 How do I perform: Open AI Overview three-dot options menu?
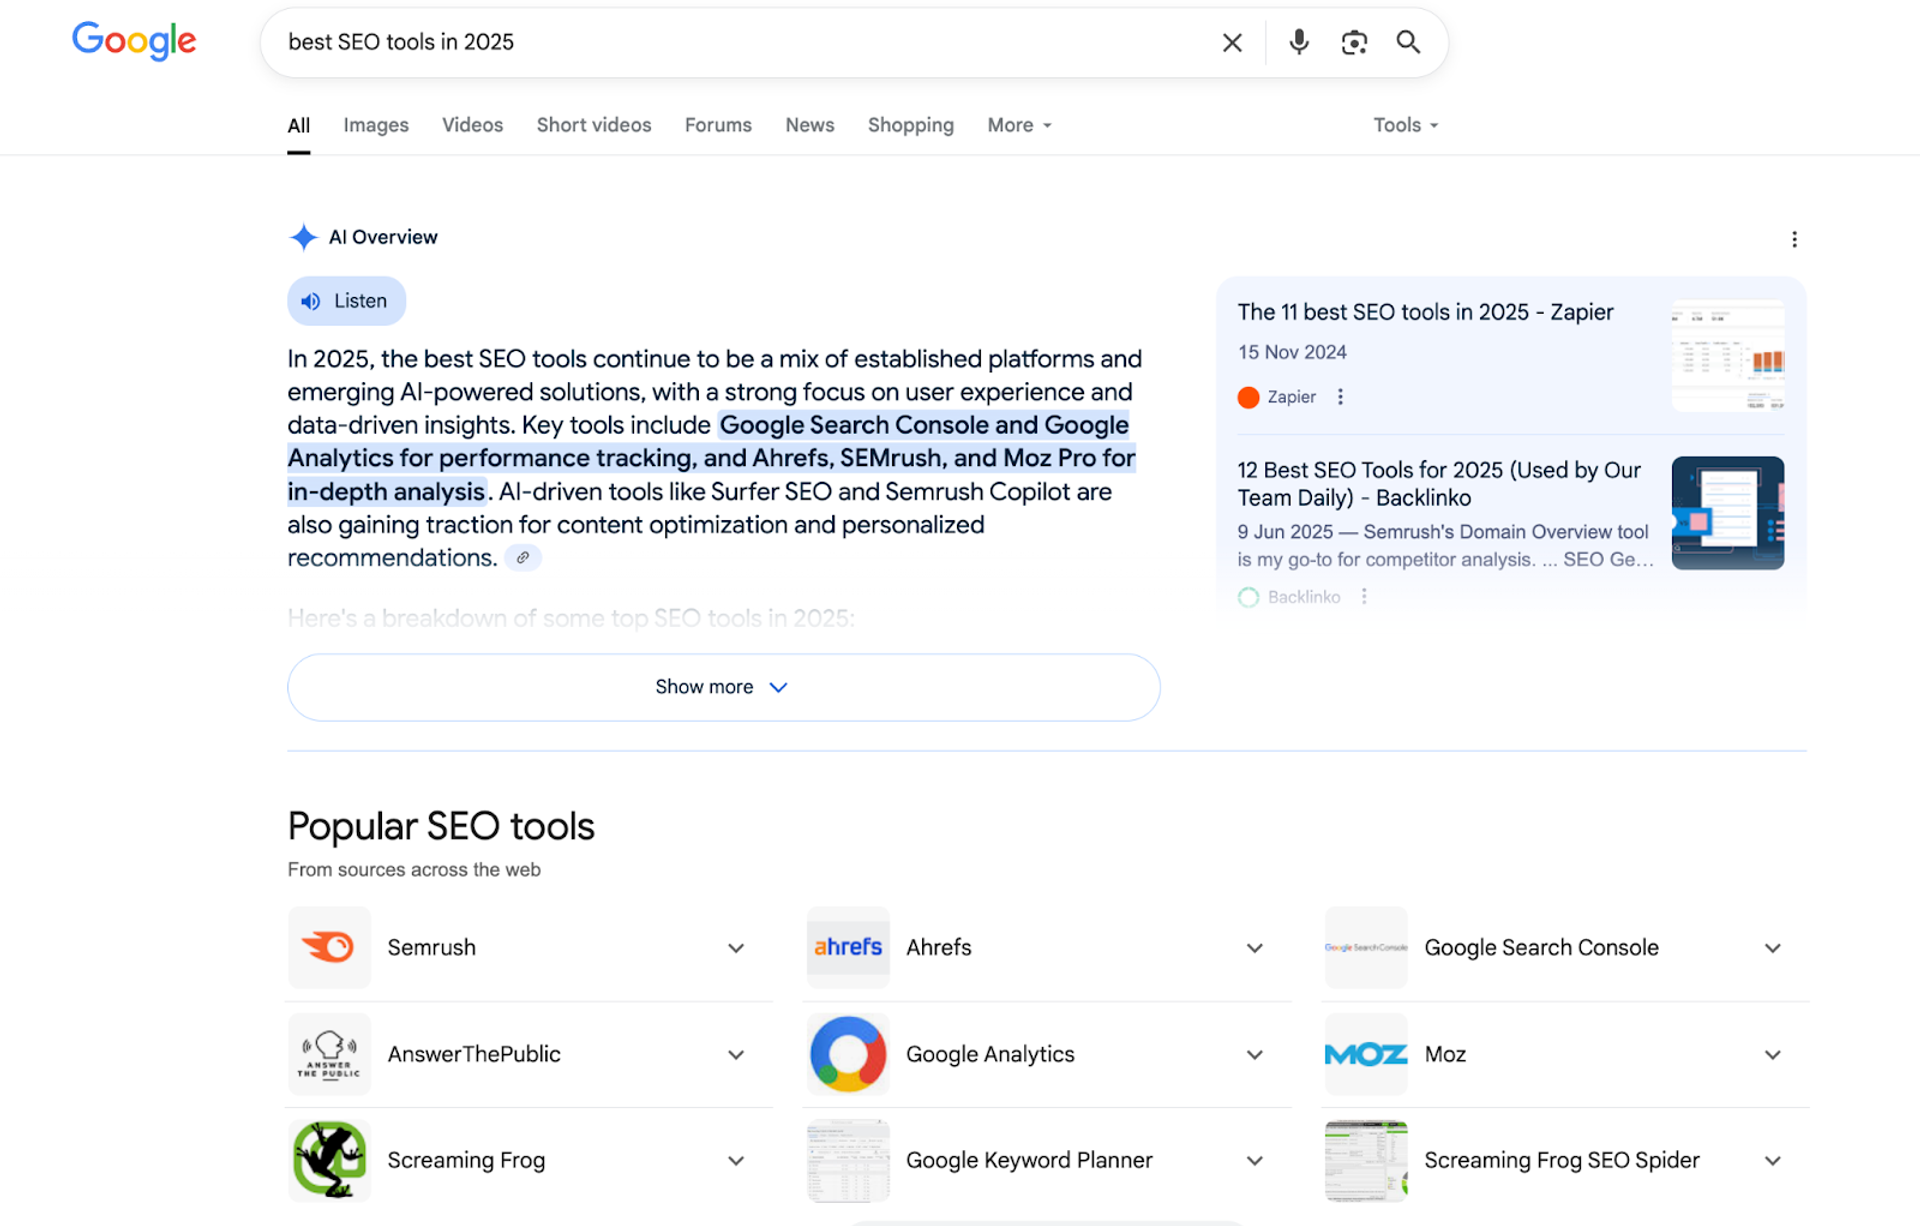click(x=1794, y=239)
